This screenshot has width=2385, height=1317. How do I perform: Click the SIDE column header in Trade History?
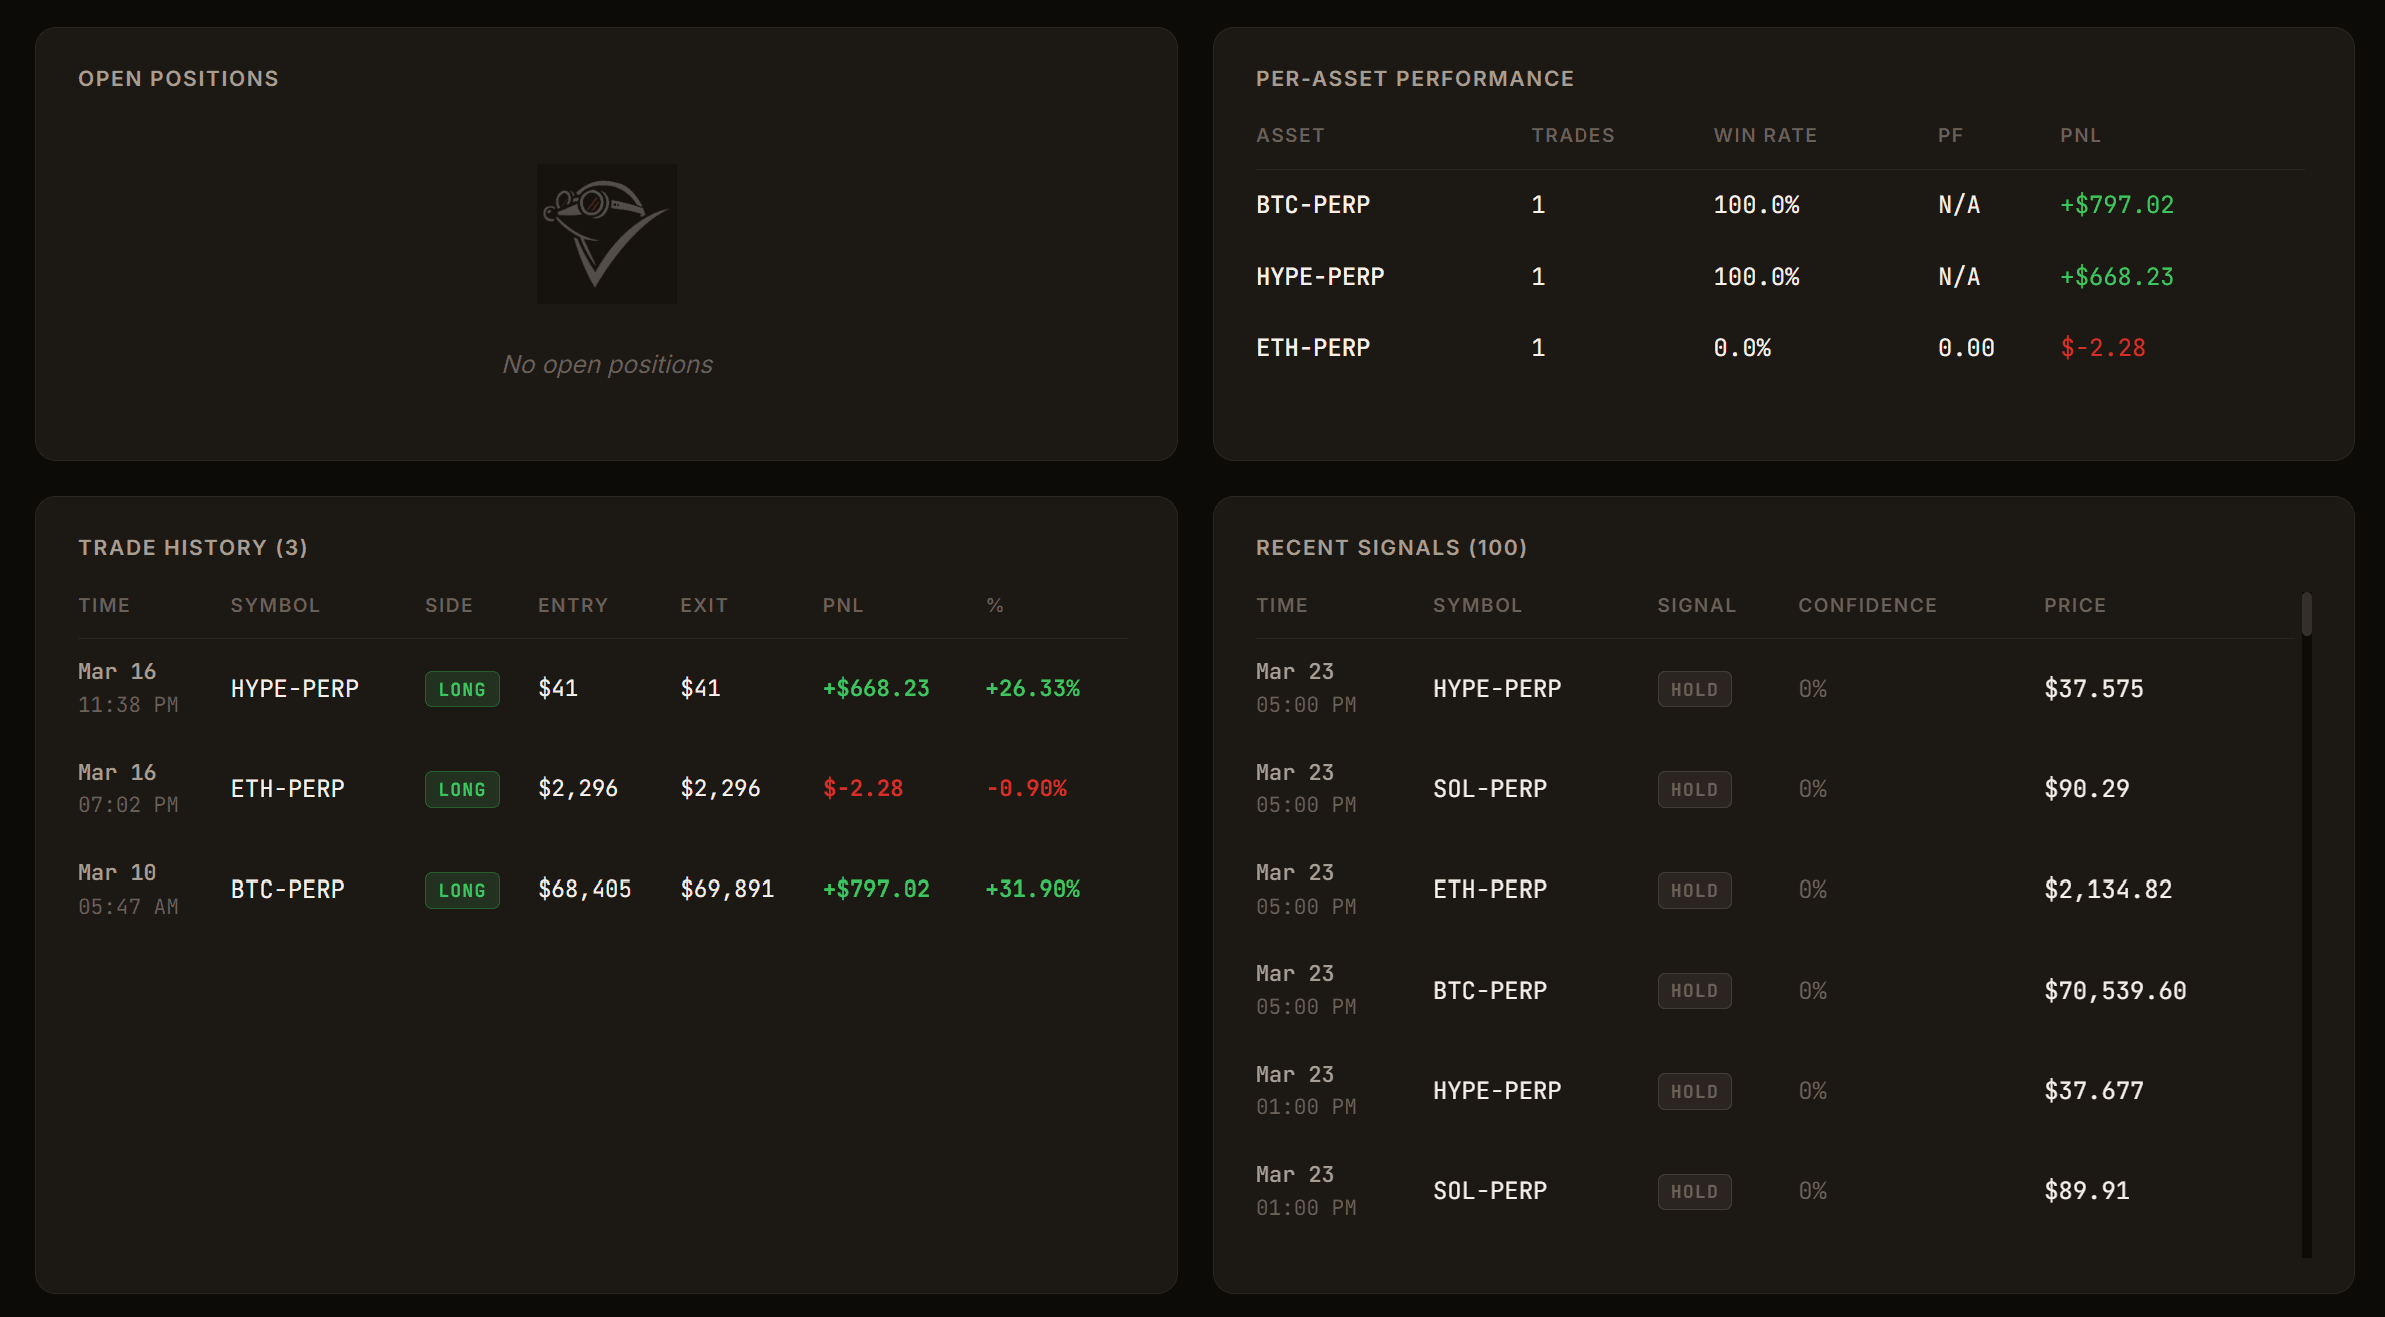click(449, 605)
